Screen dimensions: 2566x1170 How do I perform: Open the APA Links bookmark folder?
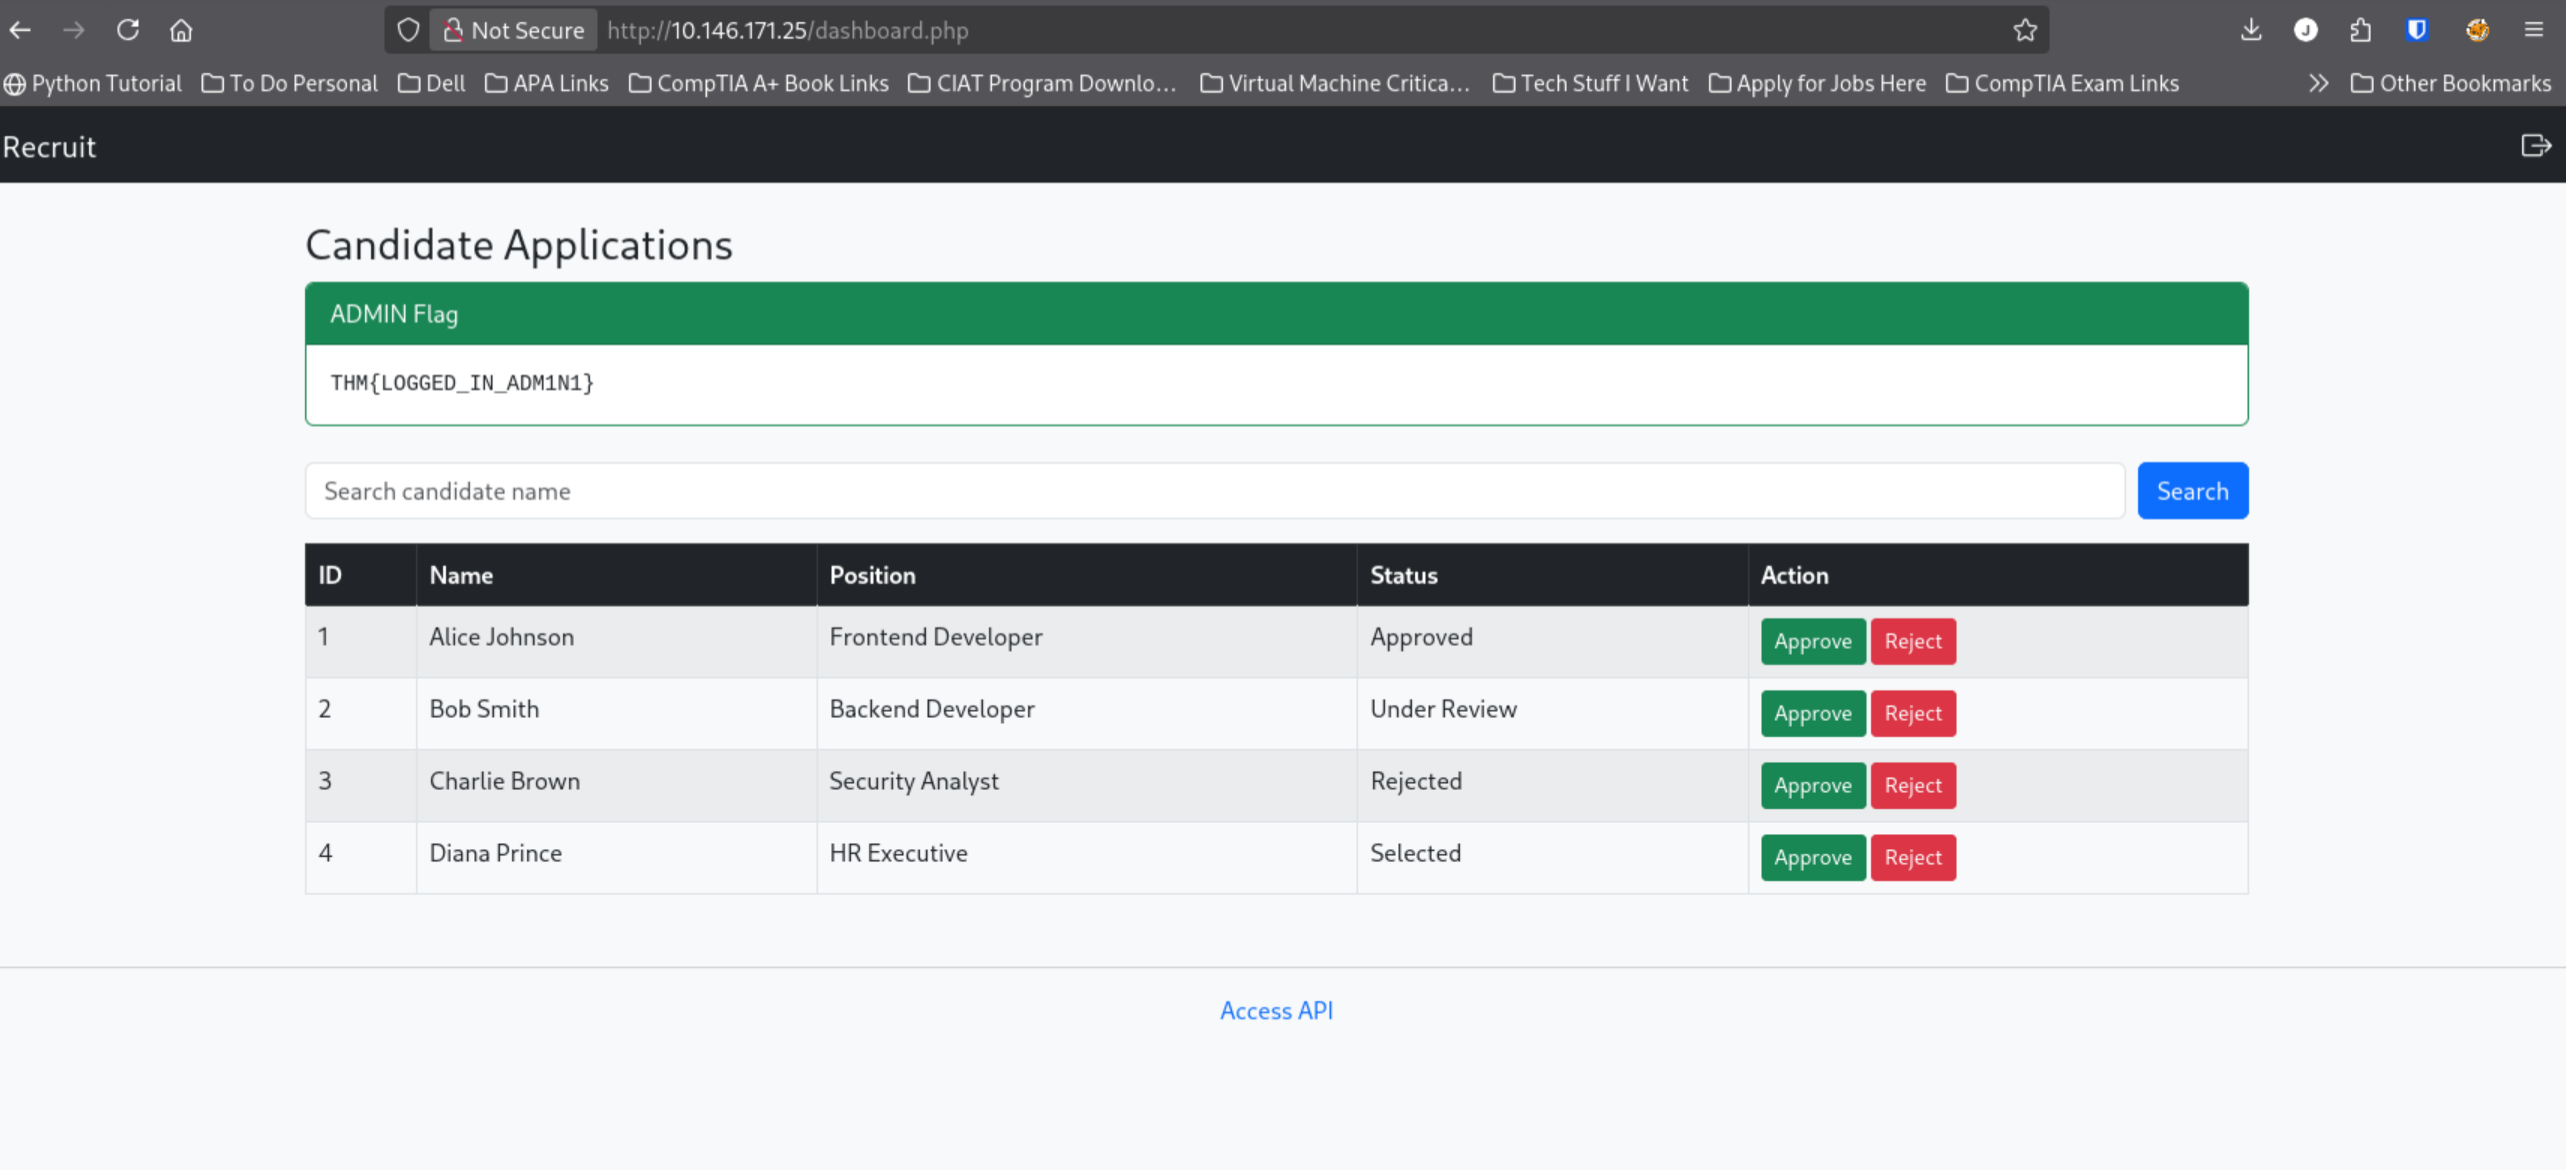click(546, 83)
